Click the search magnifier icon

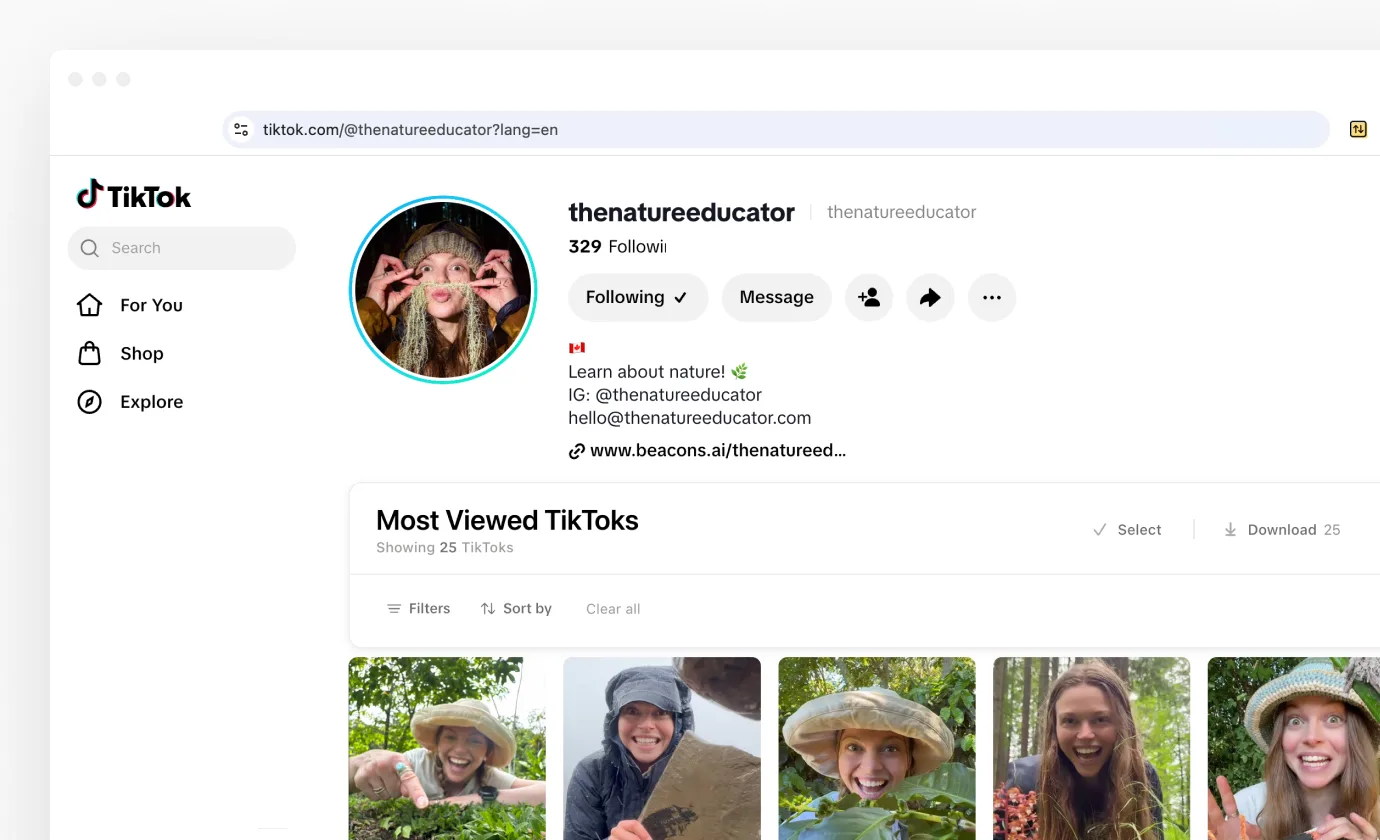(x=90, y=248)
